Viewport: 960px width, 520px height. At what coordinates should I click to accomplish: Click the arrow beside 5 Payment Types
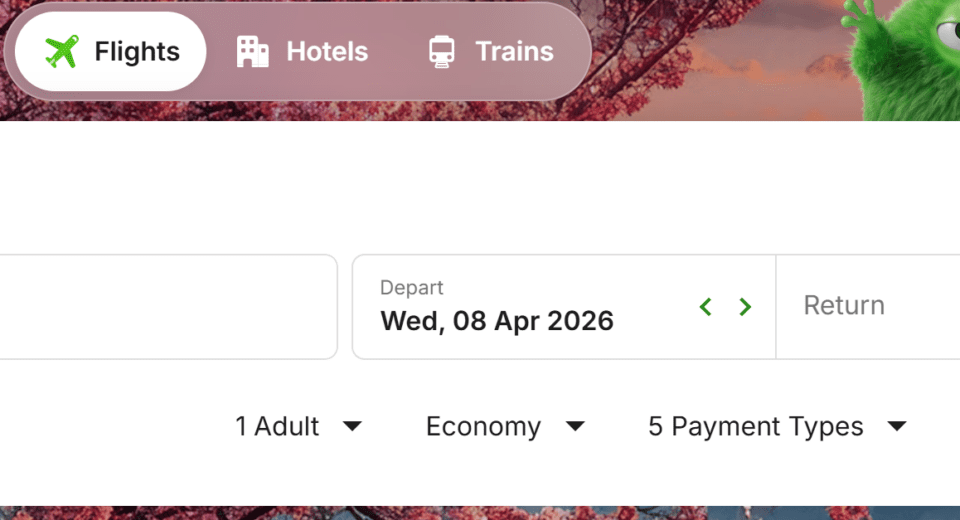[897, 426]
